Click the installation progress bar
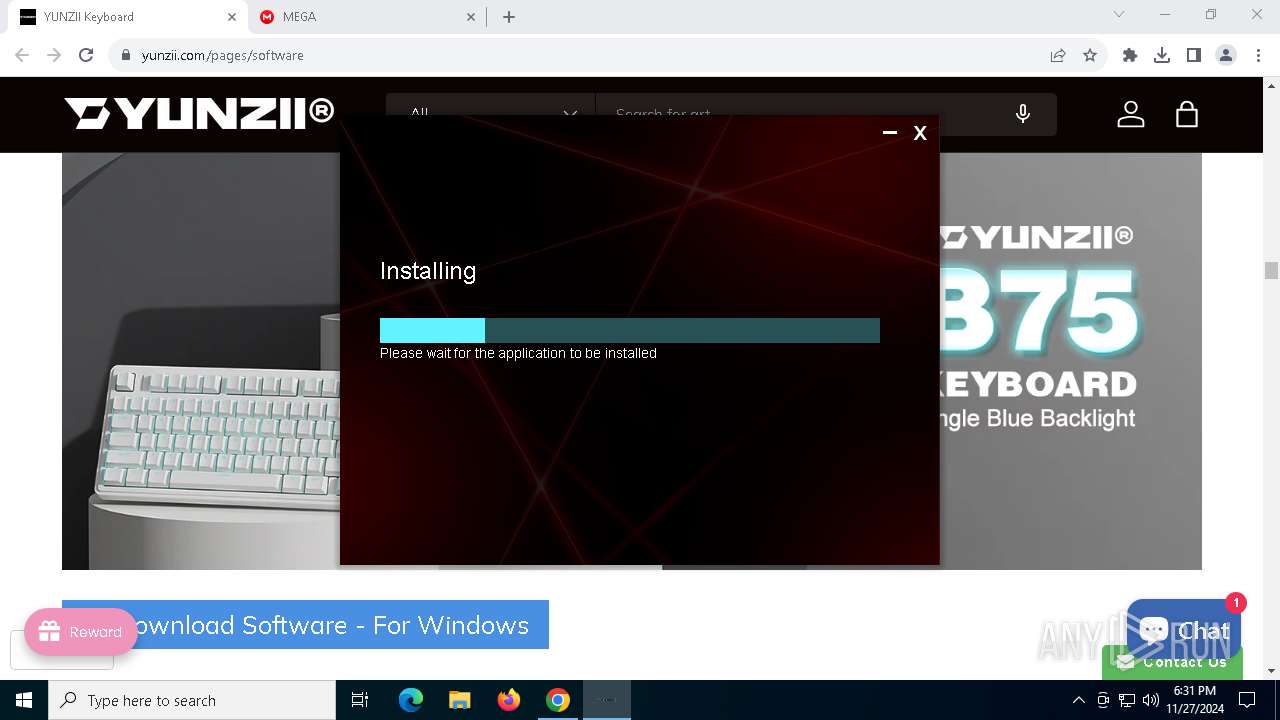Screen dimensions: 1280x720 [630, 330]
